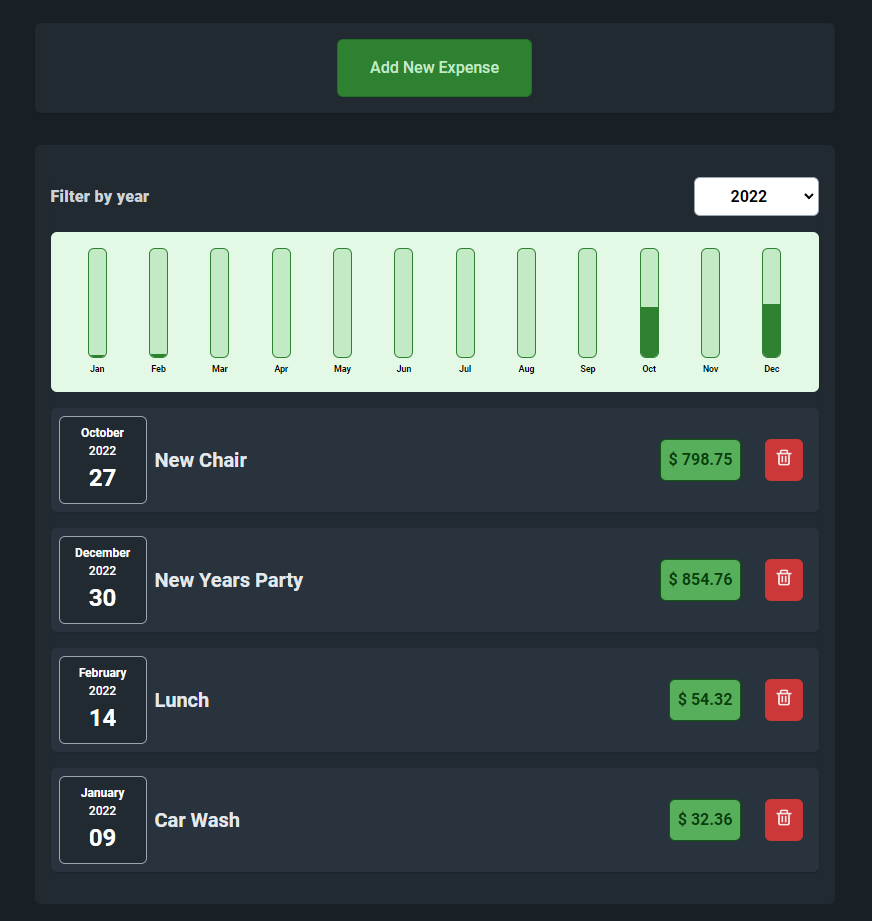Image resolution: width=872 pixels, height=921 pixels.
Task: Click the Car Wash expense title
Action: 197,820
